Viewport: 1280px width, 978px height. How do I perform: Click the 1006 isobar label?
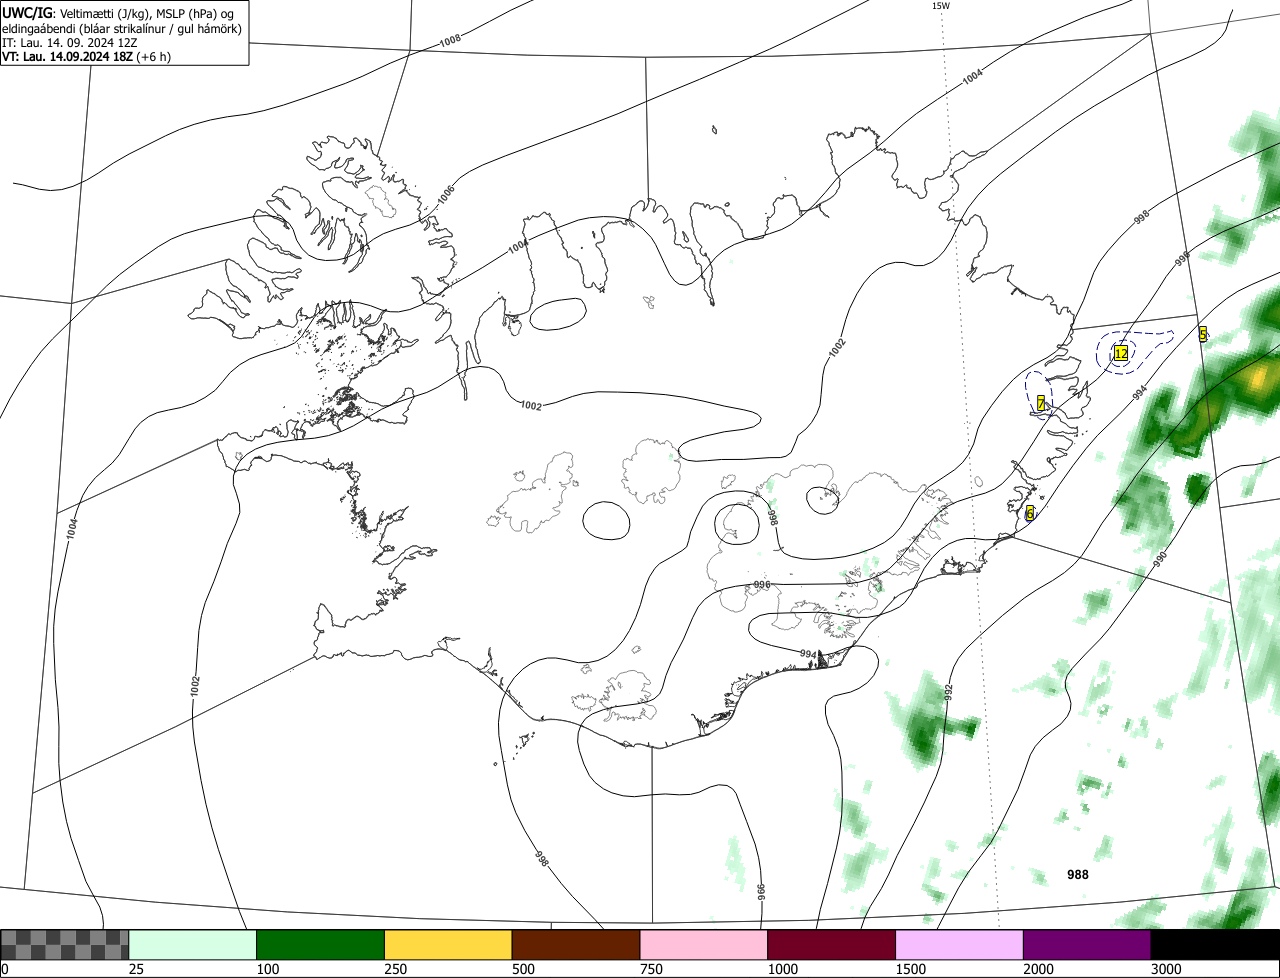446,196
